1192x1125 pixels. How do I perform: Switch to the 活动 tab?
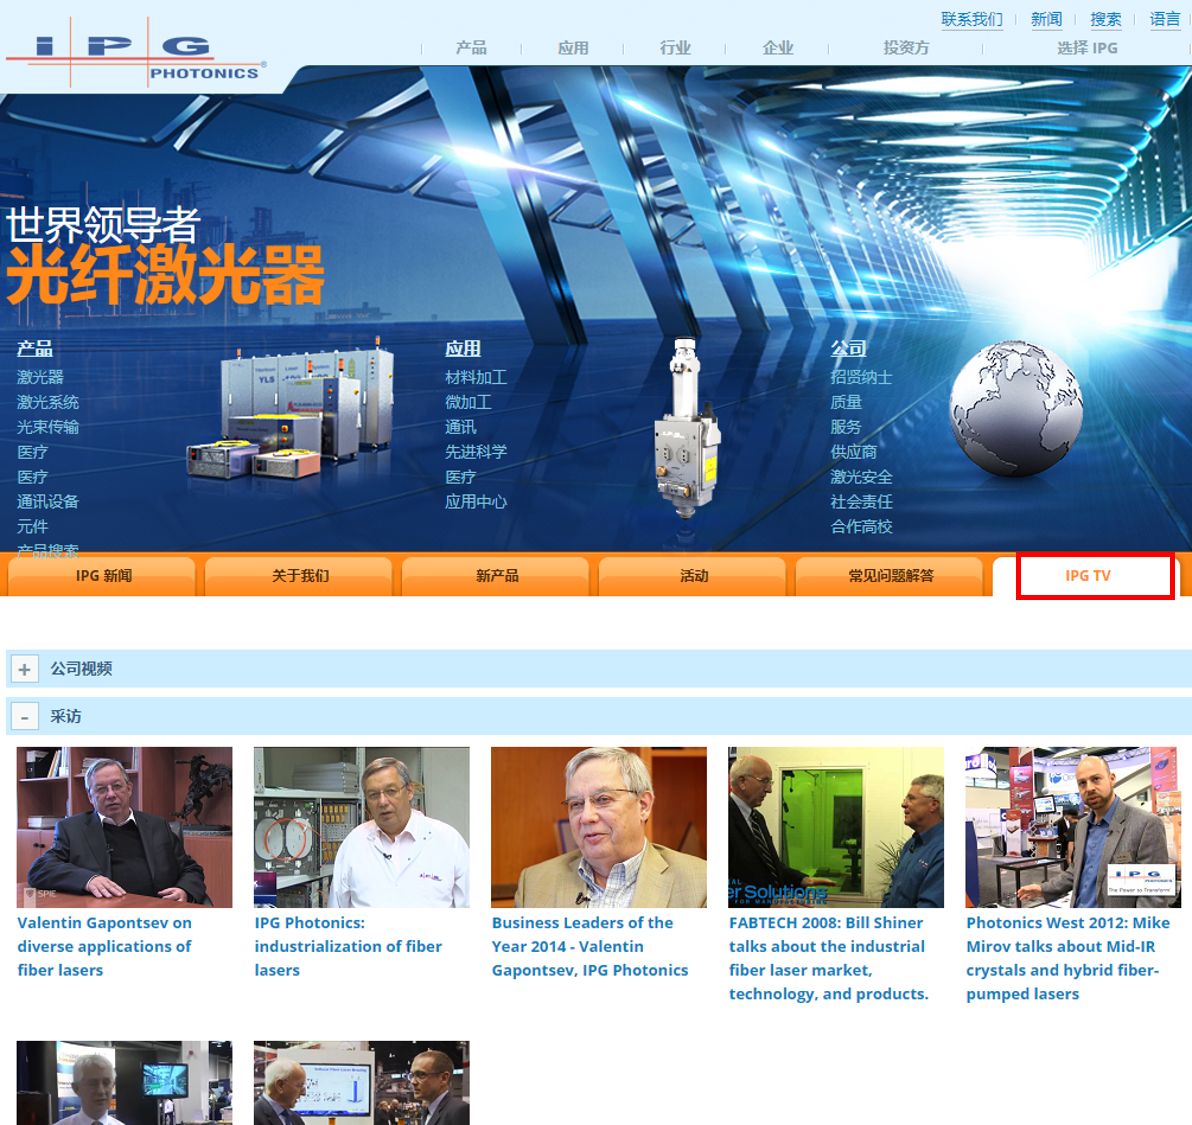[694, 576]
